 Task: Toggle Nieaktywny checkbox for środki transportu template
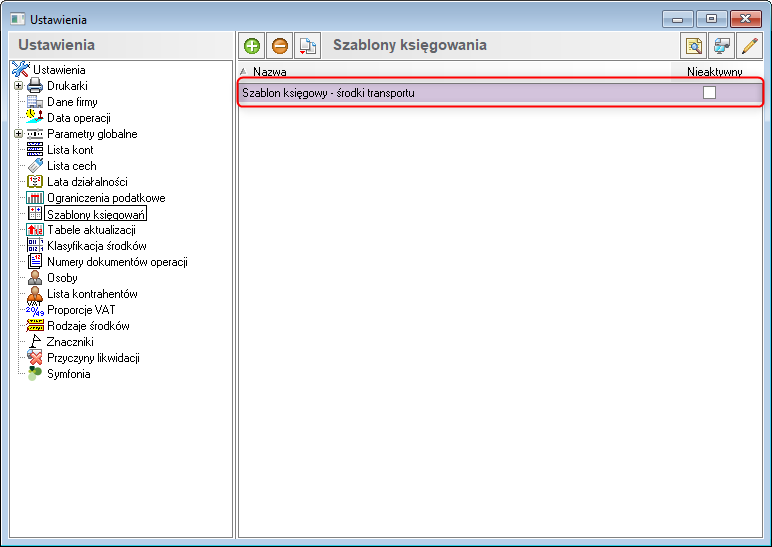(709, 93)
